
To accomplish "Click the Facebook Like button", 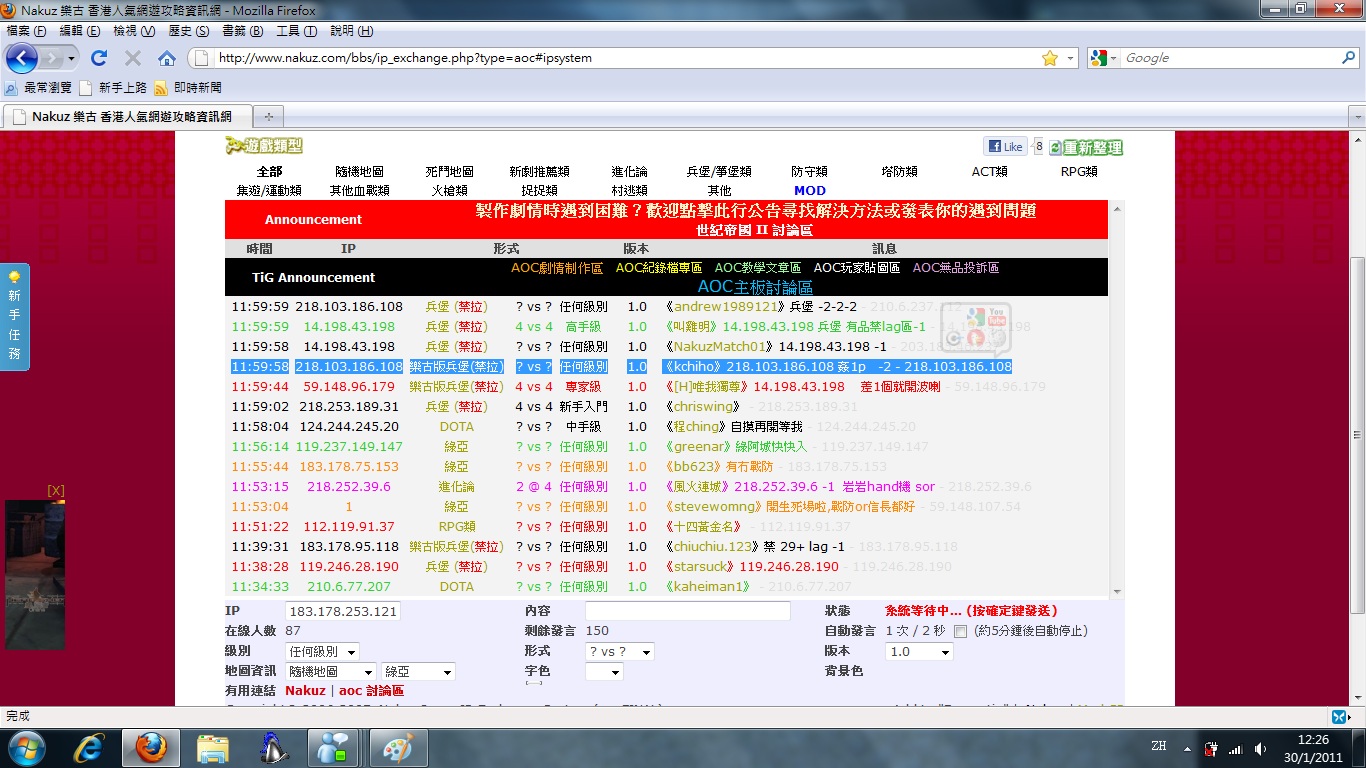I will click(x=1005, y=147).
